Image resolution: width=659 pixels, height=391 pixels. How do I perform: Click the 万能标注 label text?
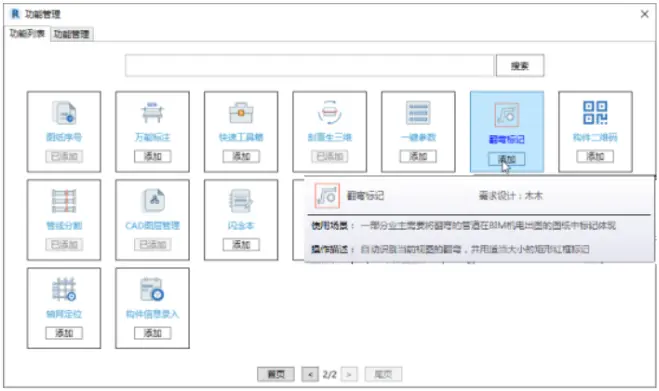pos(153,137)
